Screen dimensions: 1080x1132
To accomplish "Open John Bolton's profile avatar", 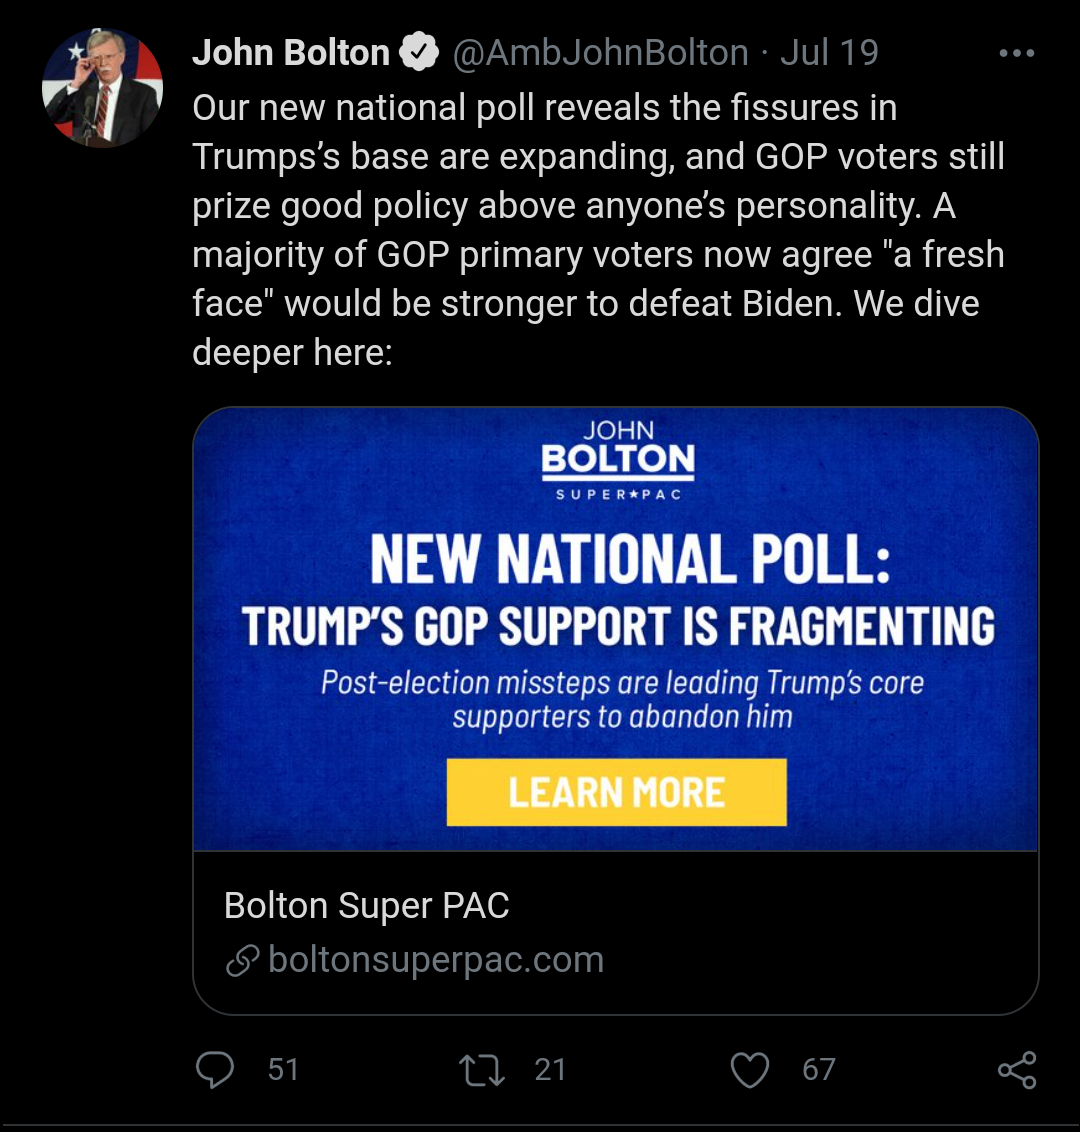I will click(102, 88).
